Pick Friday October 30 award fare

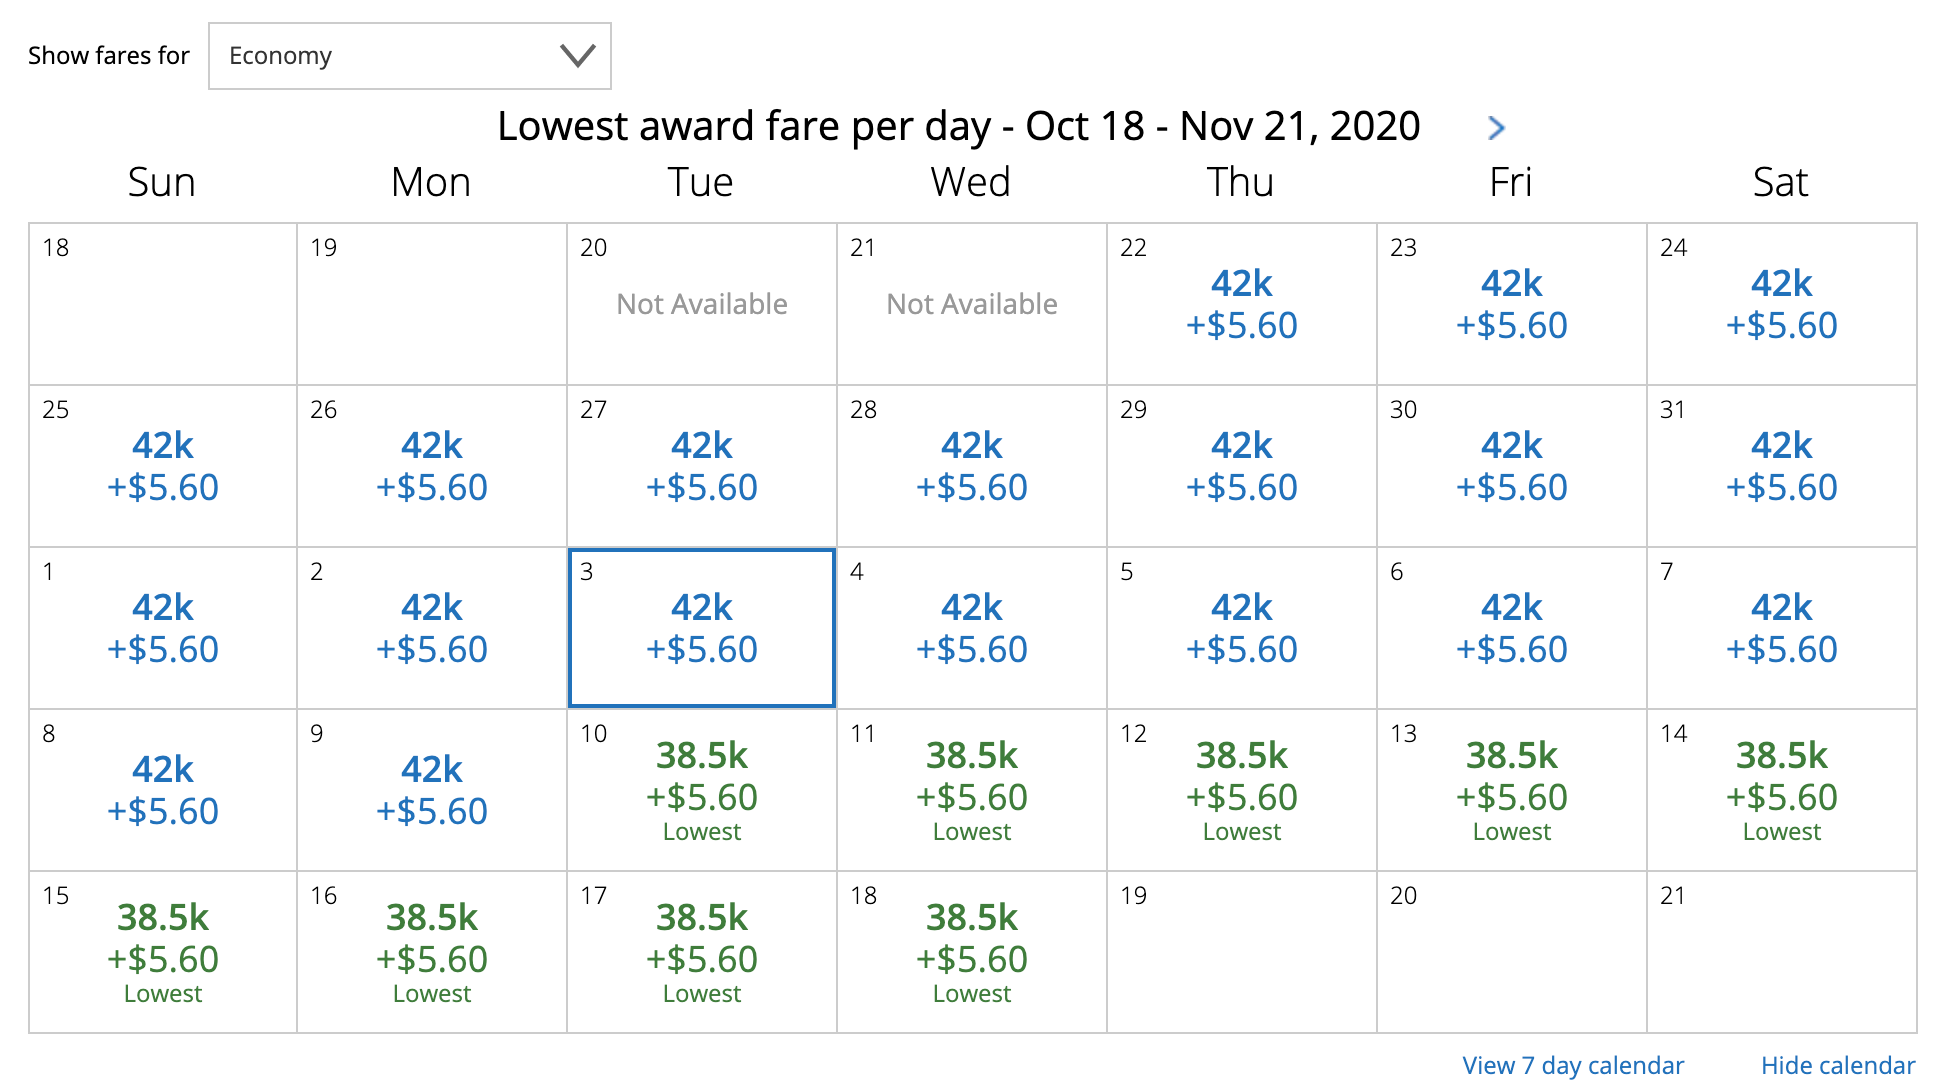click(1511, 466)
